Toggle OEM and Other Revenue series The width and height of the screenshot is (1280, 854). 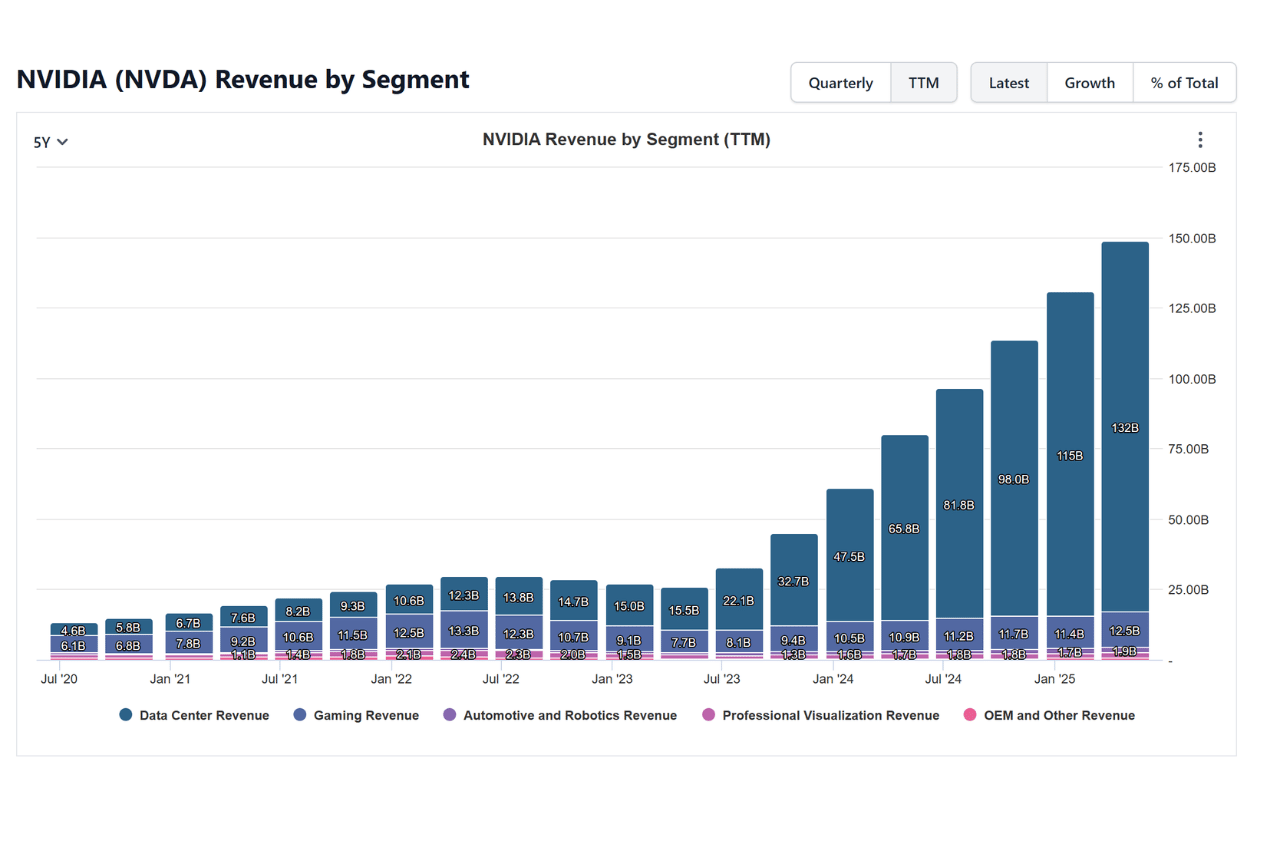(1049, 715)
